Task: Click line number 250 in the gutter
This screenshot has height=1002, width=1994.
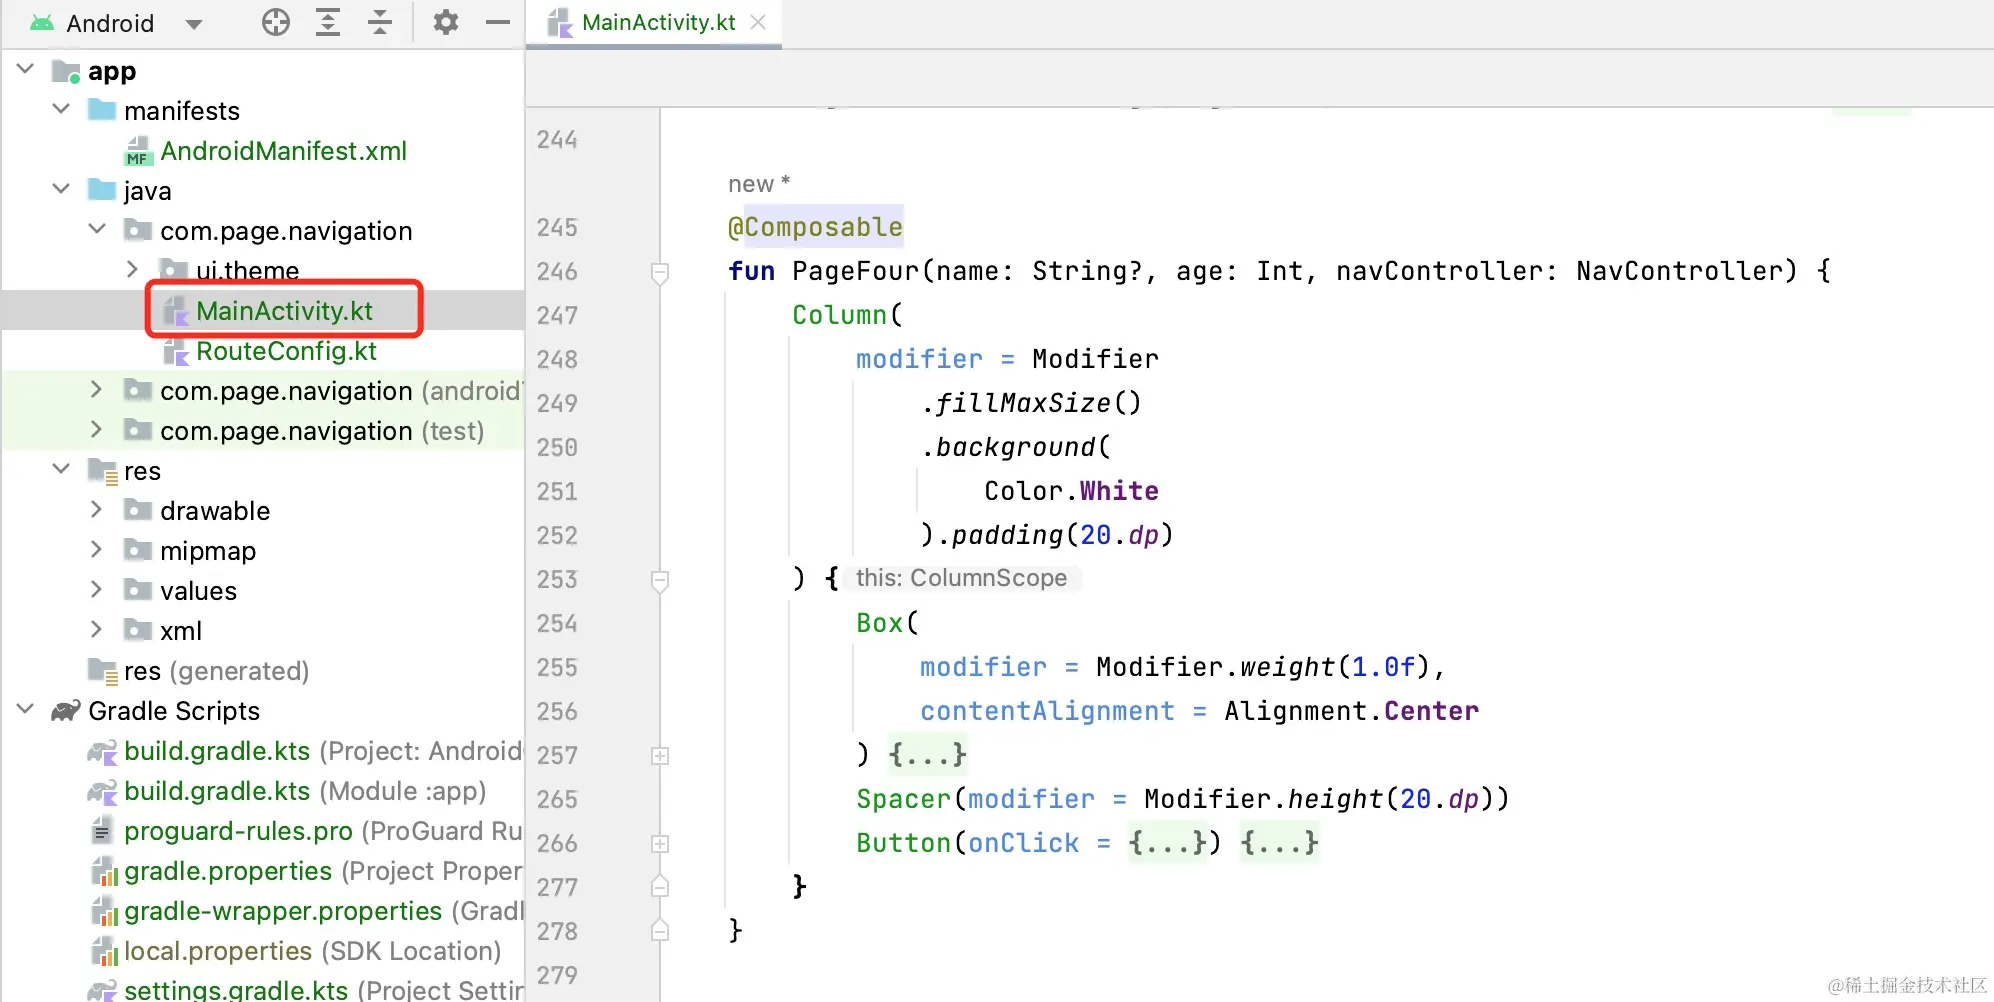Action: pyautogui.click(x=557, y=447)
